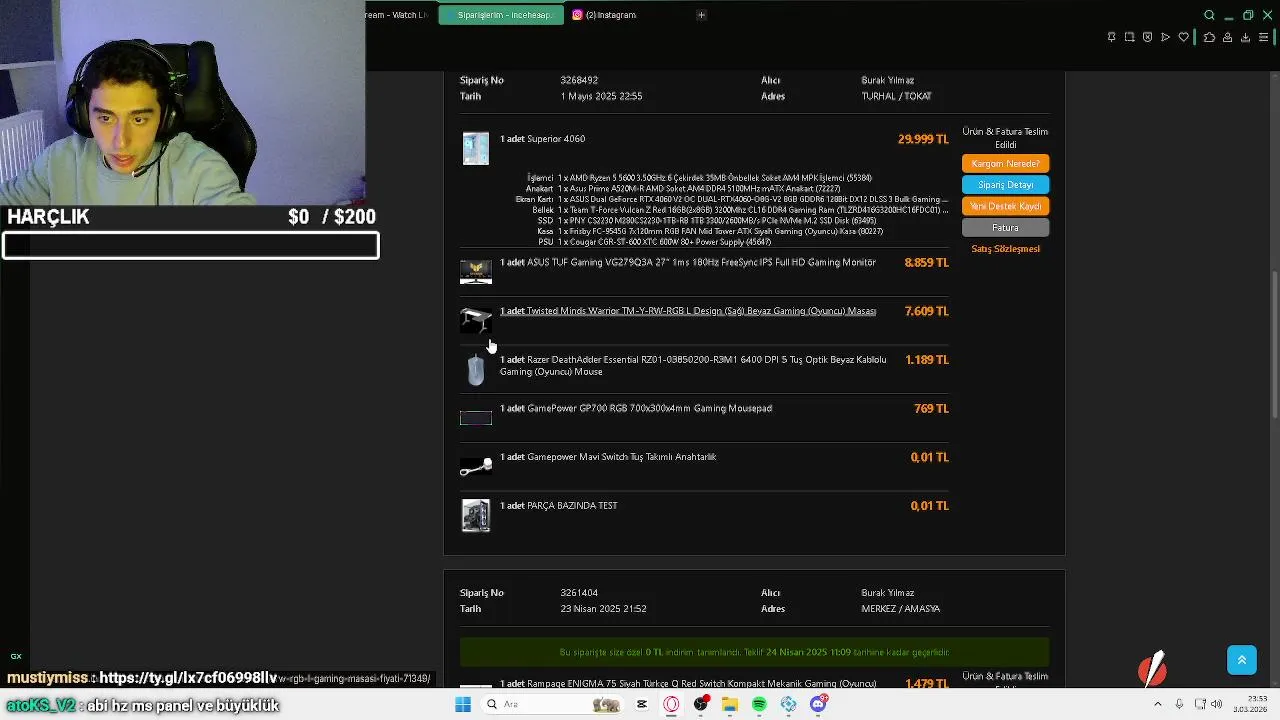This screenshot has width=1280, height=720.
Task: Click the TURHAL / TOKAT address text
Action: pyautogui.click(x=896, y=96)
